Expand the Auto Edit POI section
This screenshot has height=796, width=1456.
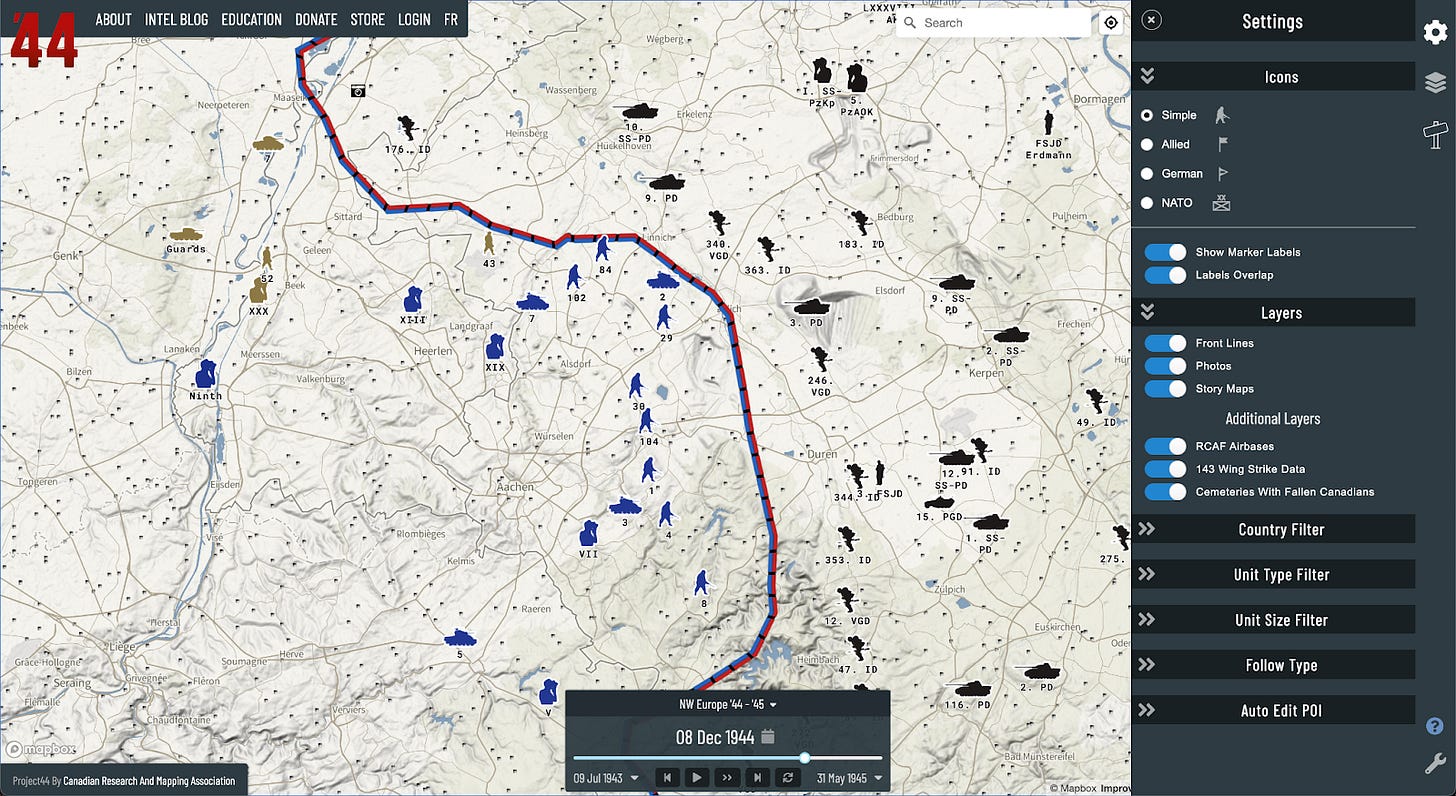point(1274,710)
